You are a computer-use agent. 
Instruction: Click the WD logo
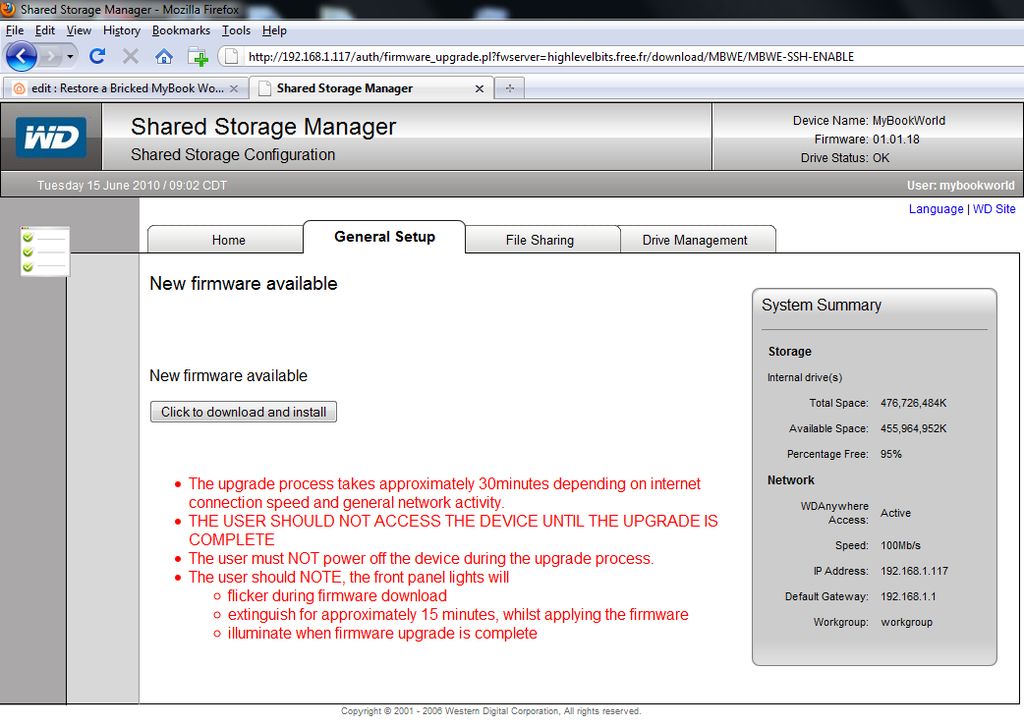coord(51,137)
